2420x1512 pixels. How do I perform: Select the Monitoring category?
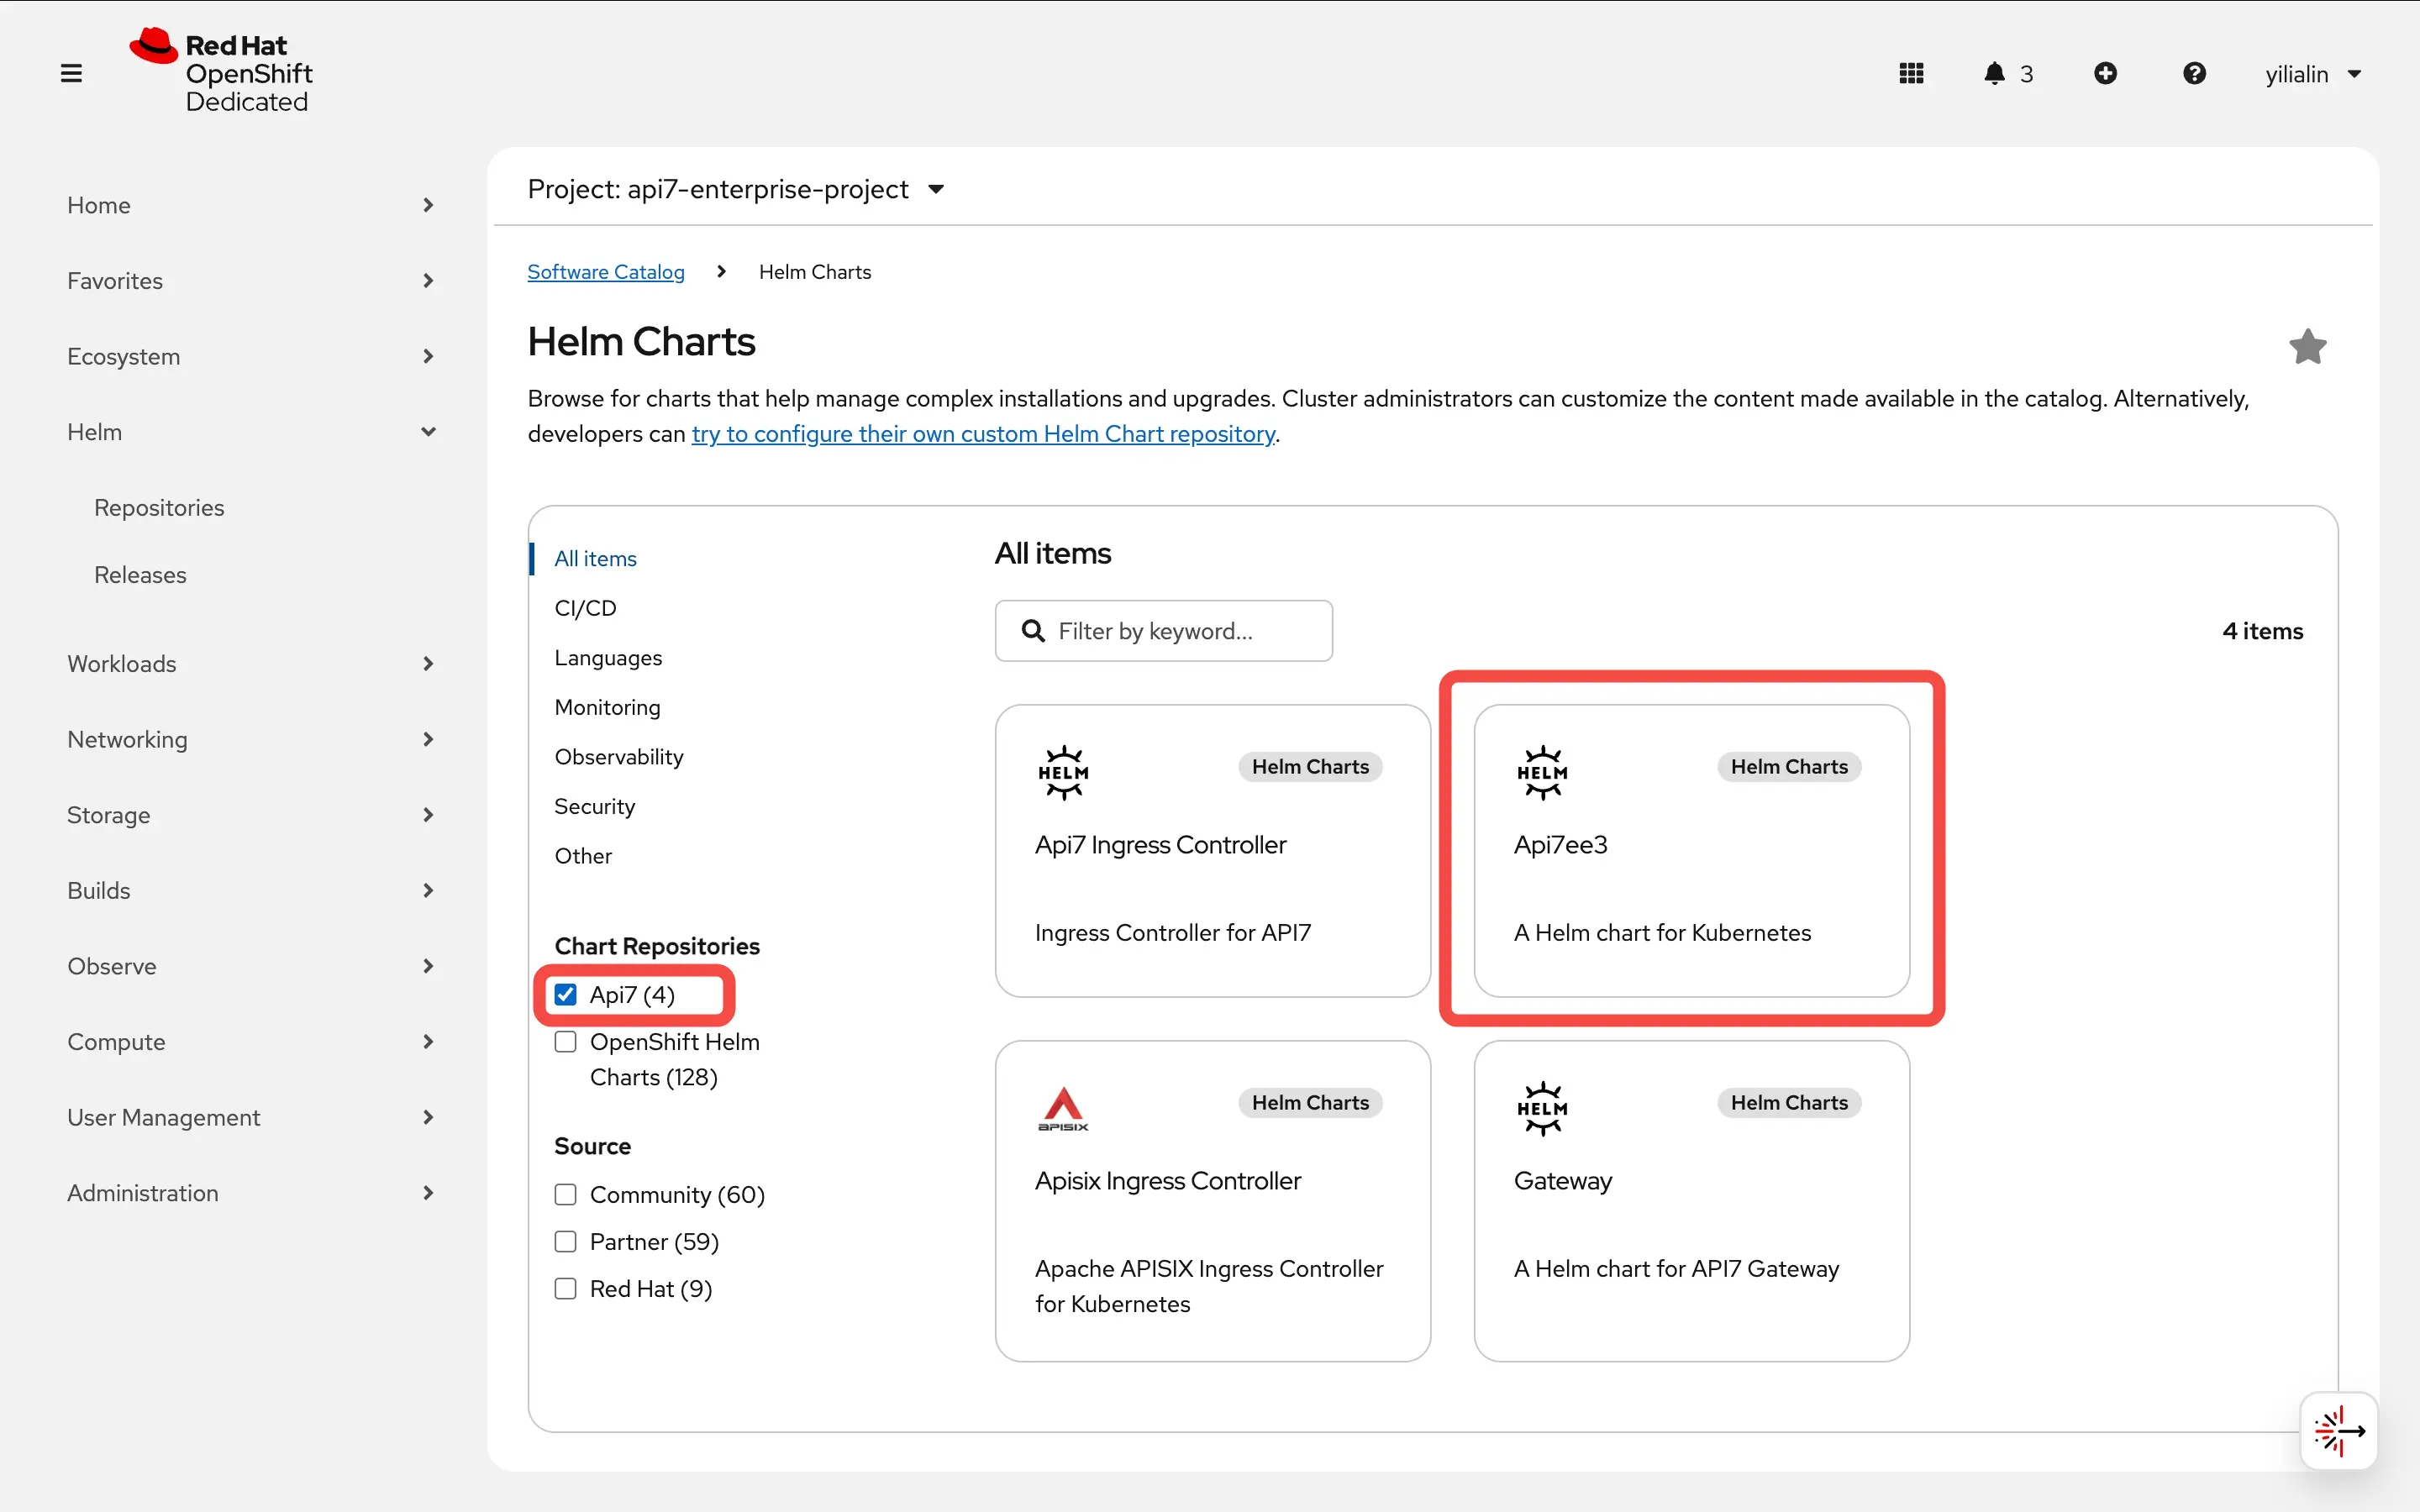tap(607, 707)
